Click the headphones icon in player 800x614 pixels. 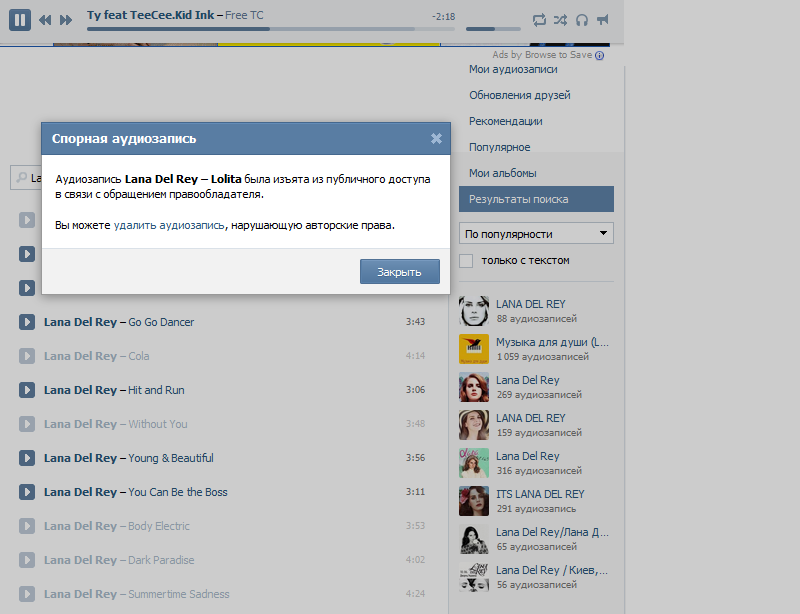(582, 20)
